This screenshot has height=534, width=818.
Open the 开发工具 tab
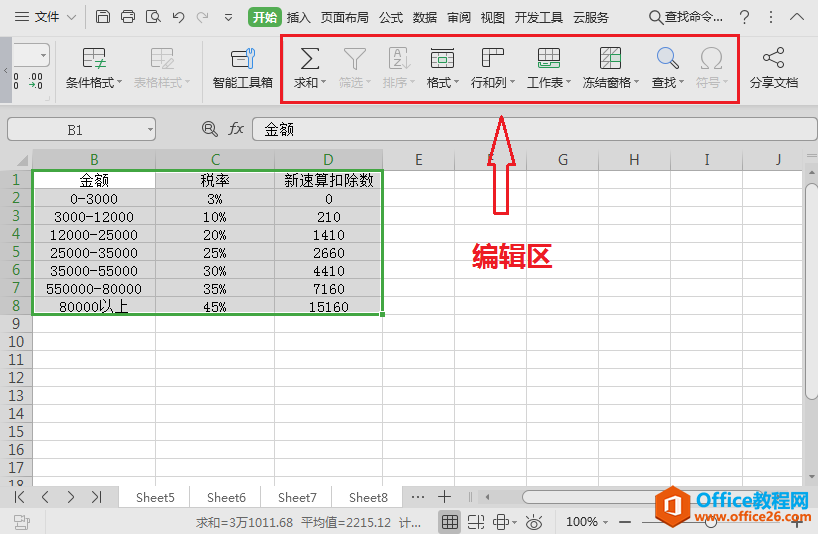click(539, 17)
